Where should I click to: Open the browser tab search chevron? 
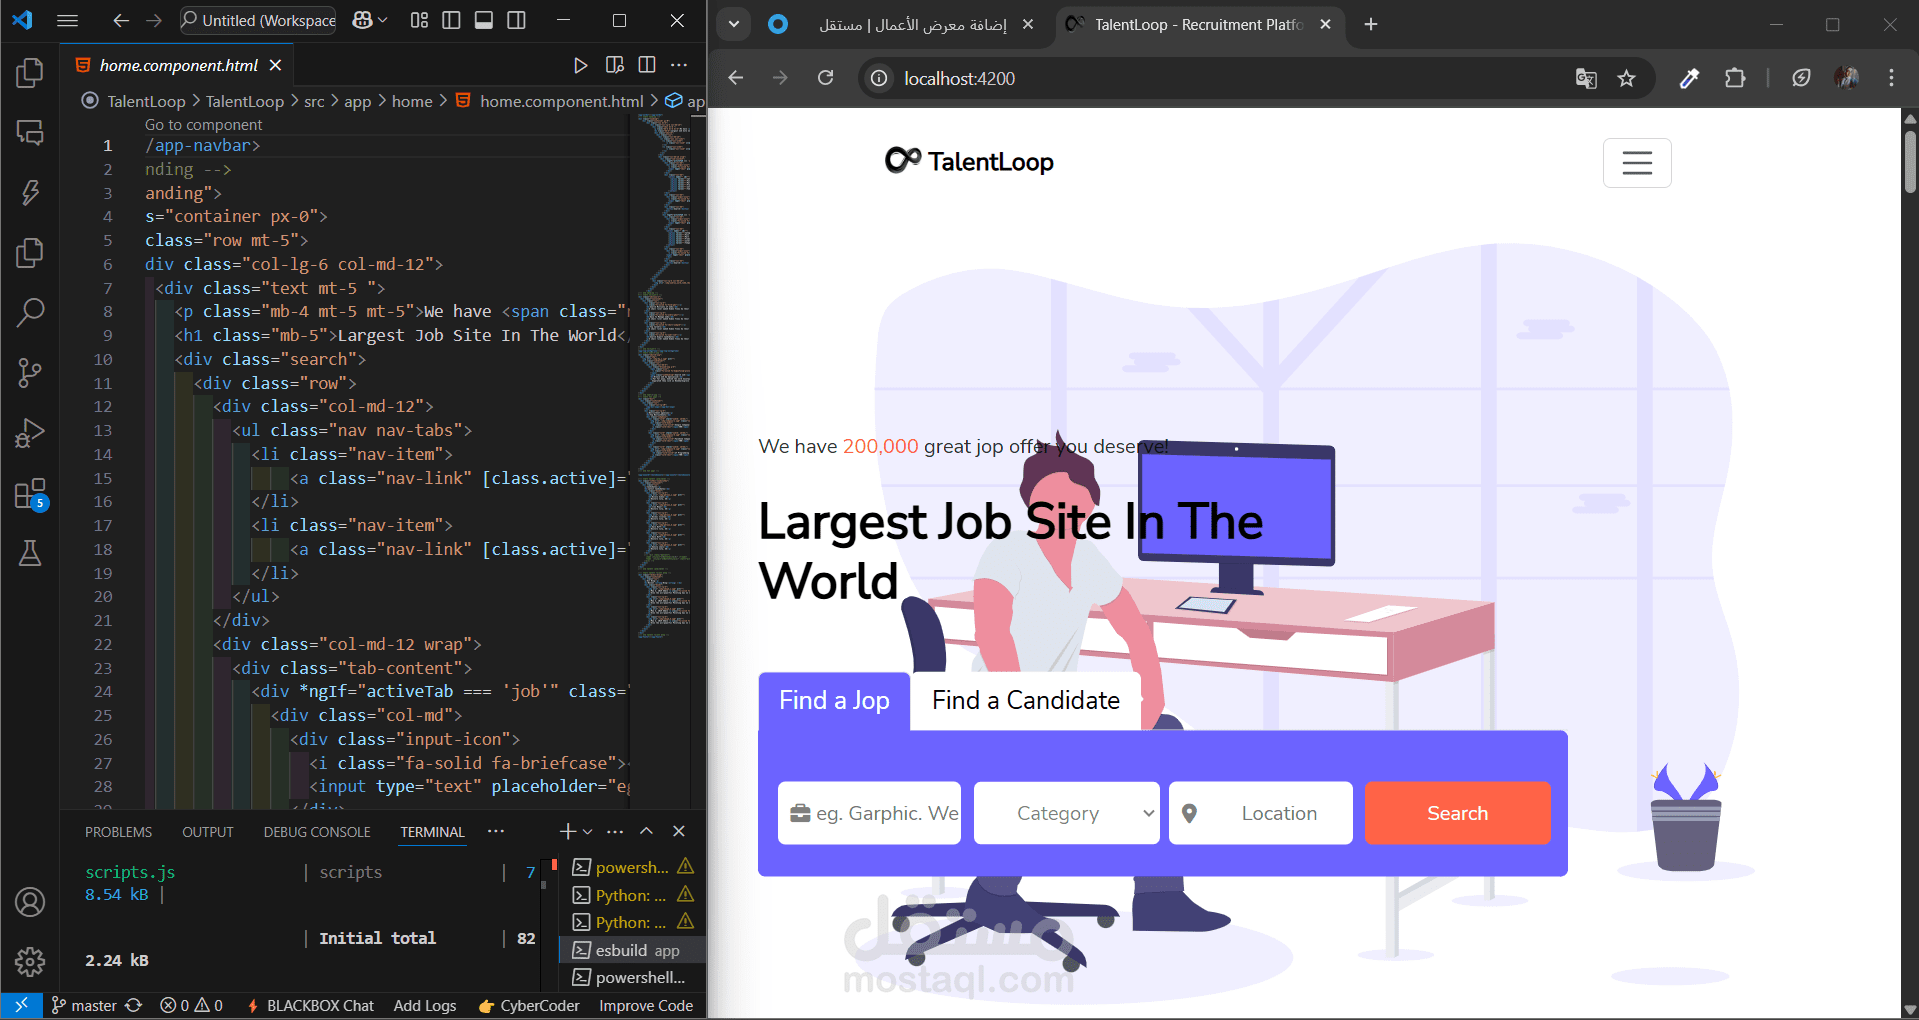[x=735, y=24]
